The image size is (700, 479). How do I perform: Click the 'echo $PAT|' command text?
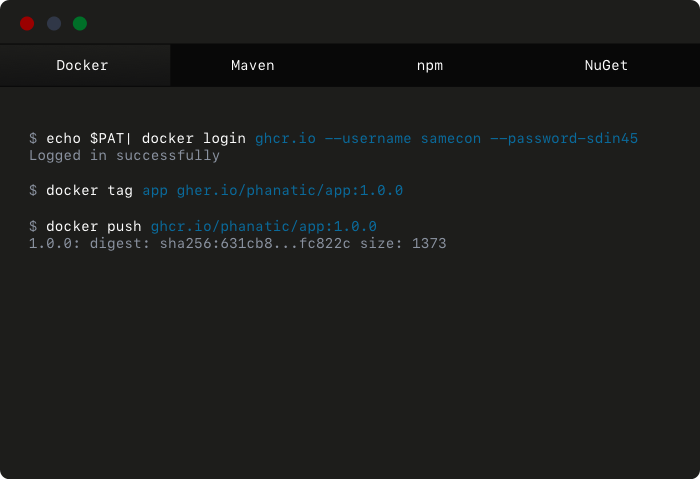[90, 138]
